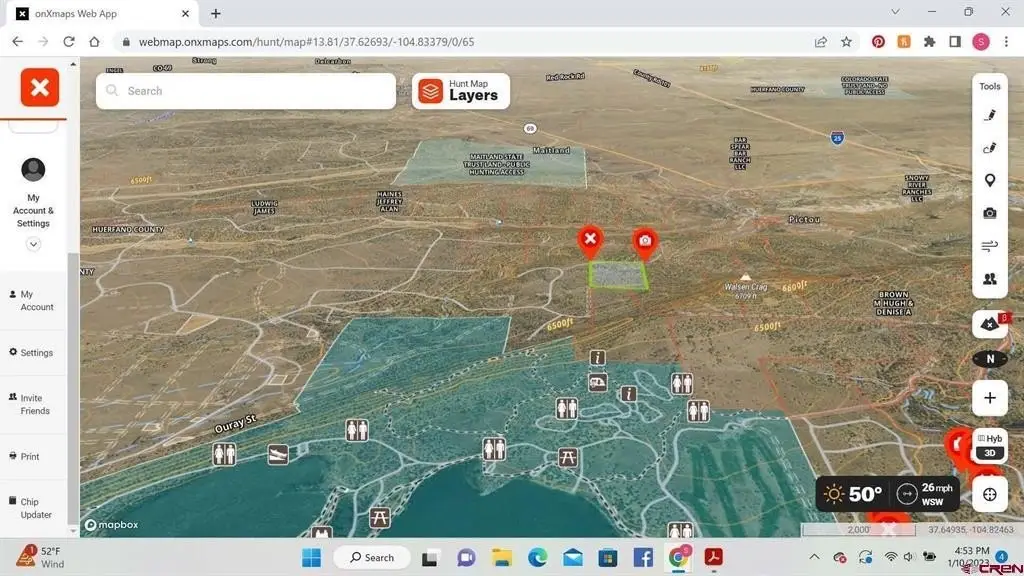Screen dimensions: 1024x576
Task: Click the locate me crosshair button
Action: (x=990, y=494)
